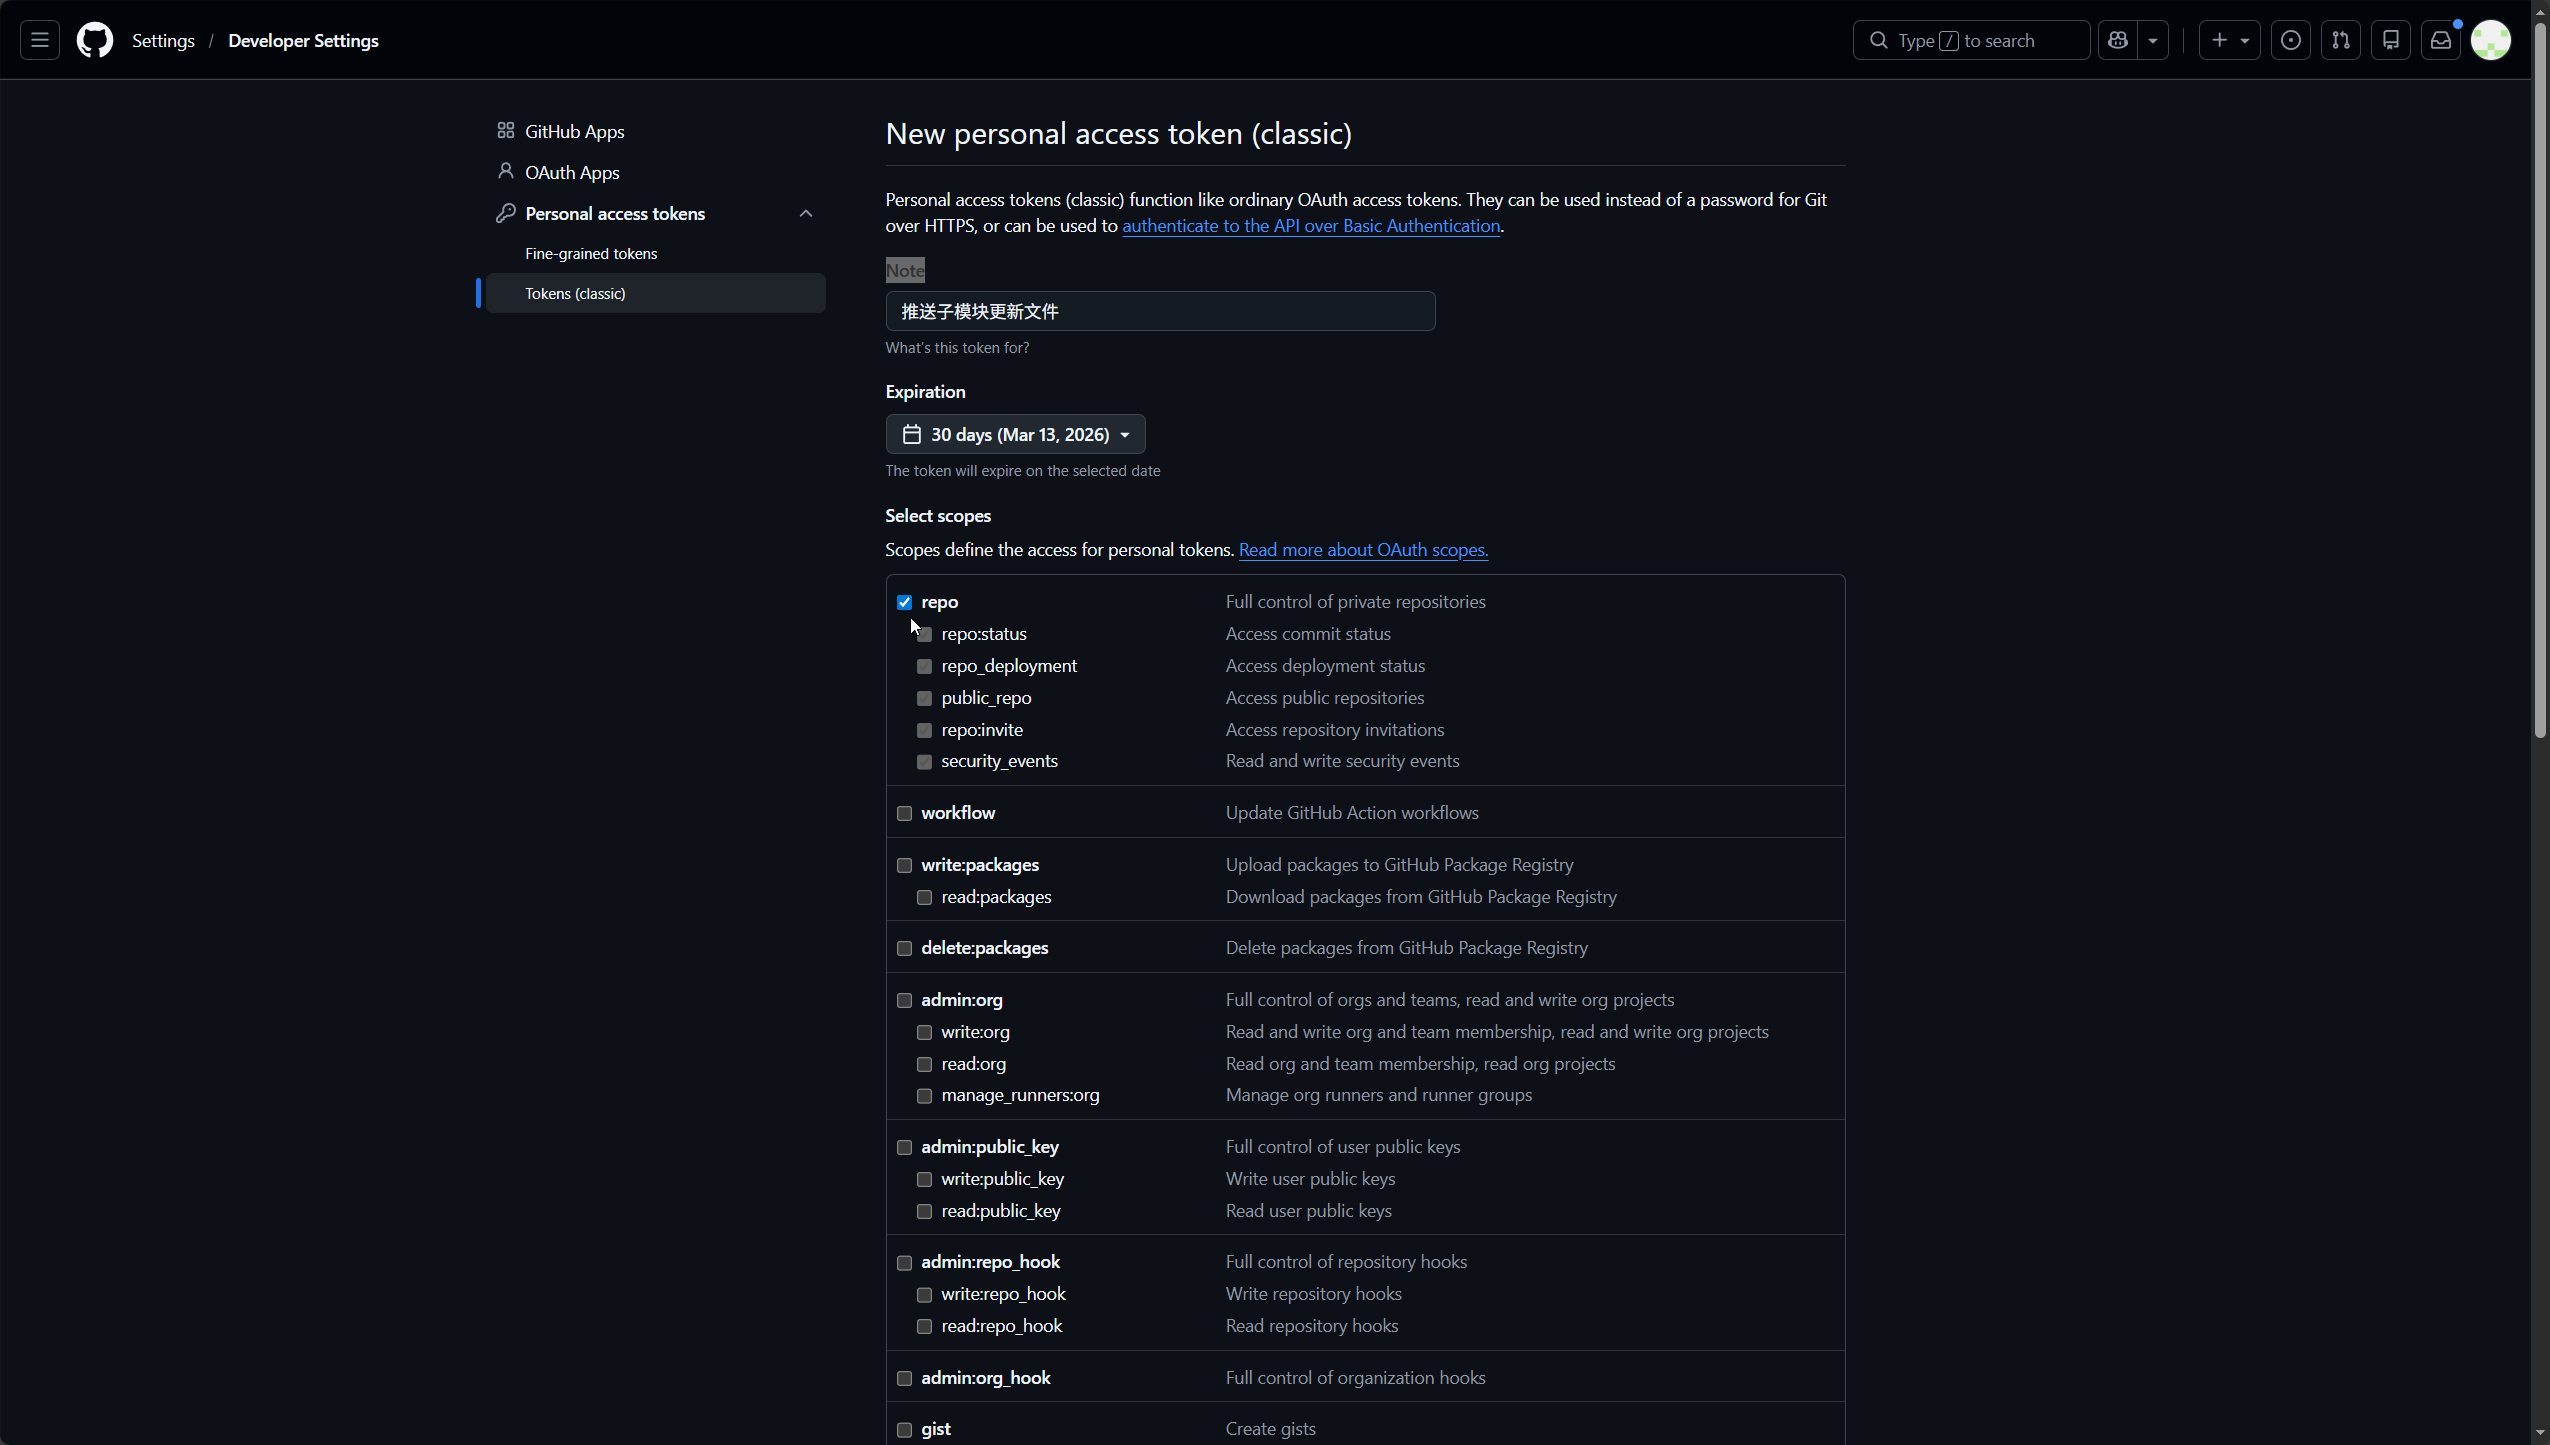2550x1445 pixels.
Task: Collapse the Personal access tokens section
Action: click(x=806, y=214)
